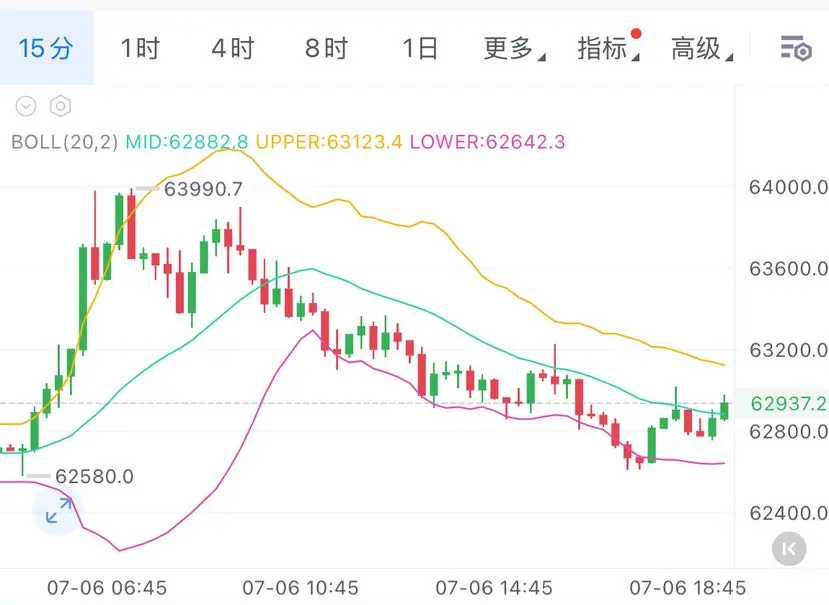Click the red notification dot on 指标
This screenshot has width=829, height=605.
(636, 34)
